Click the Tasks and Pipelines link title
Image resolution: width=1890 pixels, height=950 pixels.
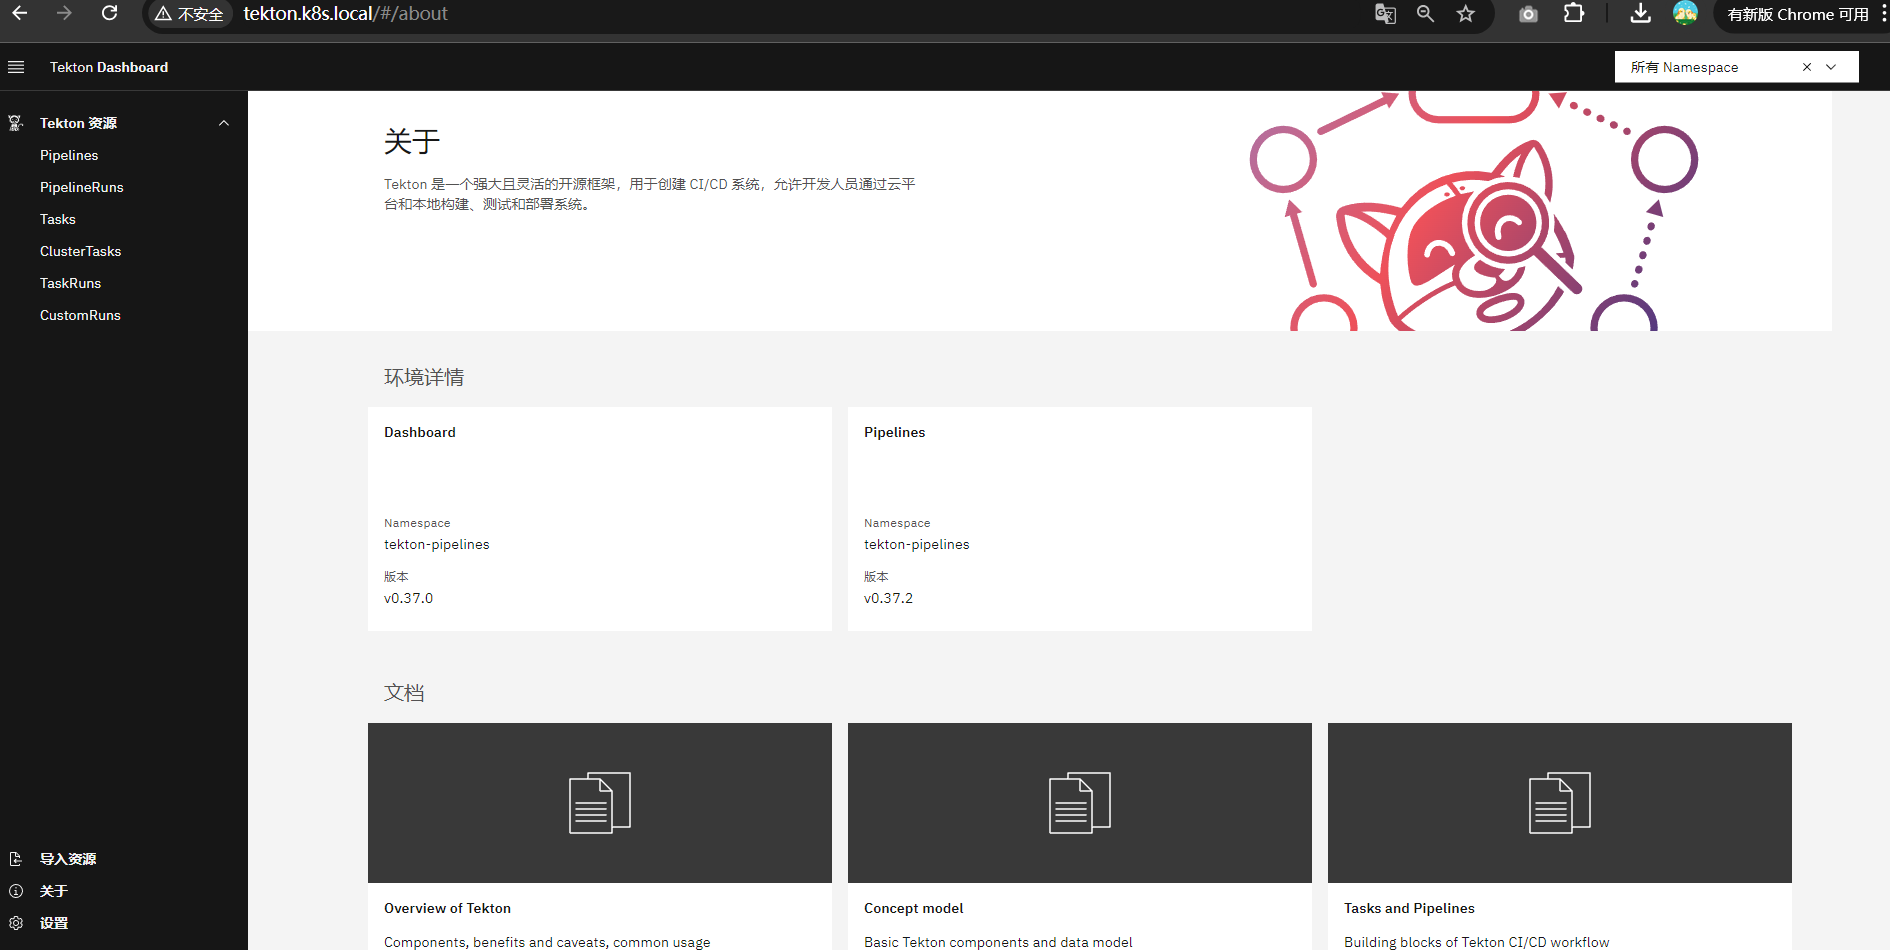point(1409,908)
